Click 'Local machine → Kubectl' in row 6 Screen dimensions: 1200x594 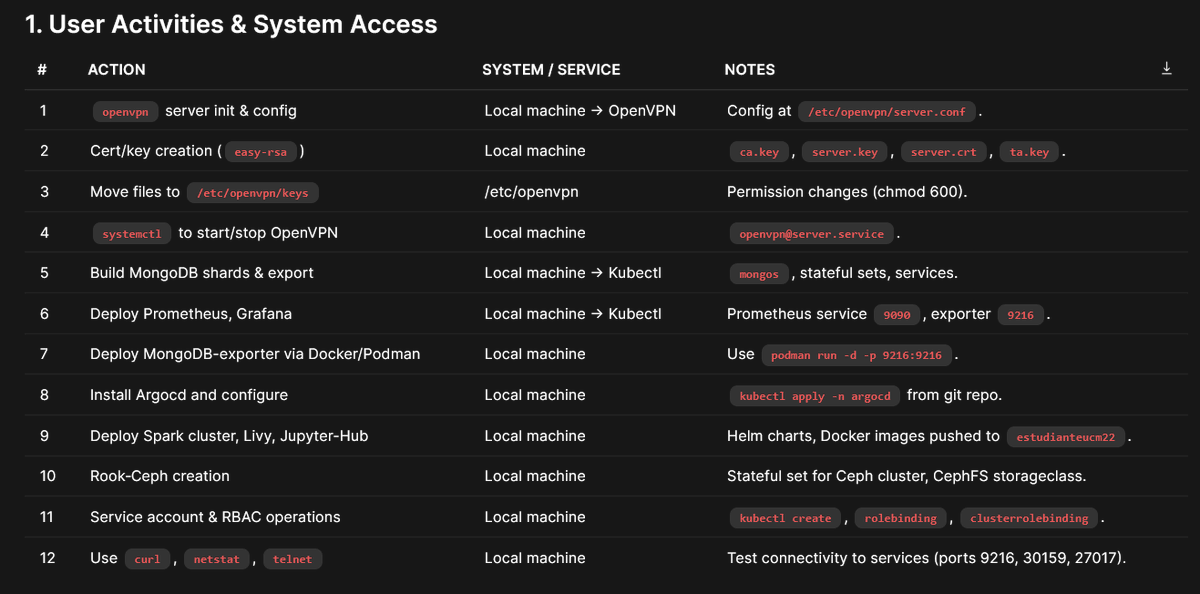[573, 314]
